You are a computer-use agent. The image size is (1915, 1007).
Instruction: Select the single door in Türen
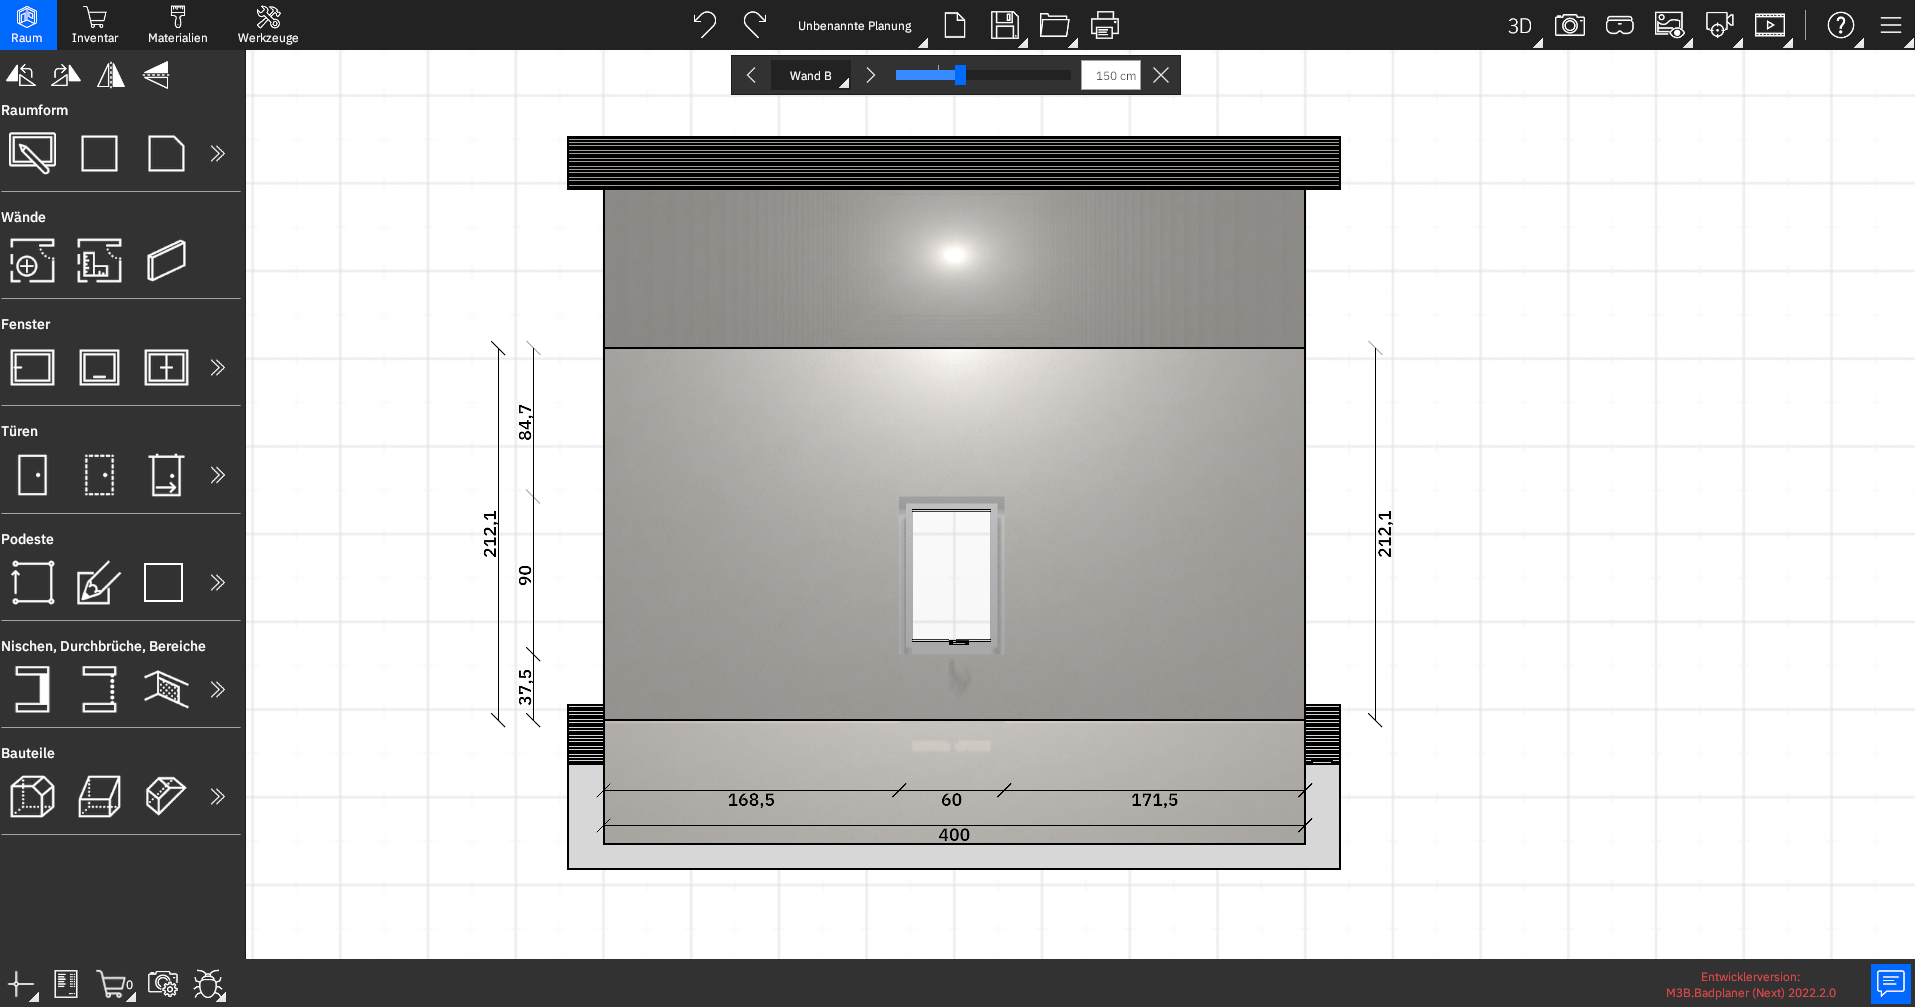[32, 475]
